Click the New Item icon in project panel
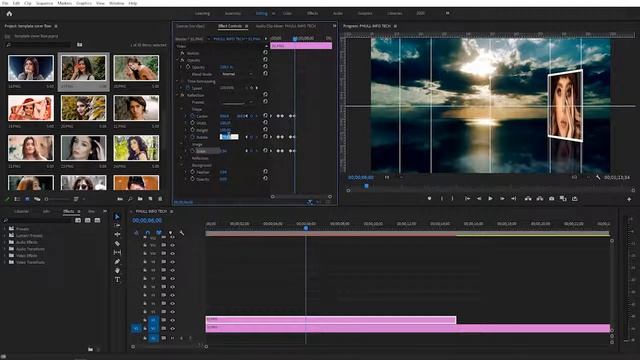This screenshot has width=640, height=360. [x=150, y=199]
